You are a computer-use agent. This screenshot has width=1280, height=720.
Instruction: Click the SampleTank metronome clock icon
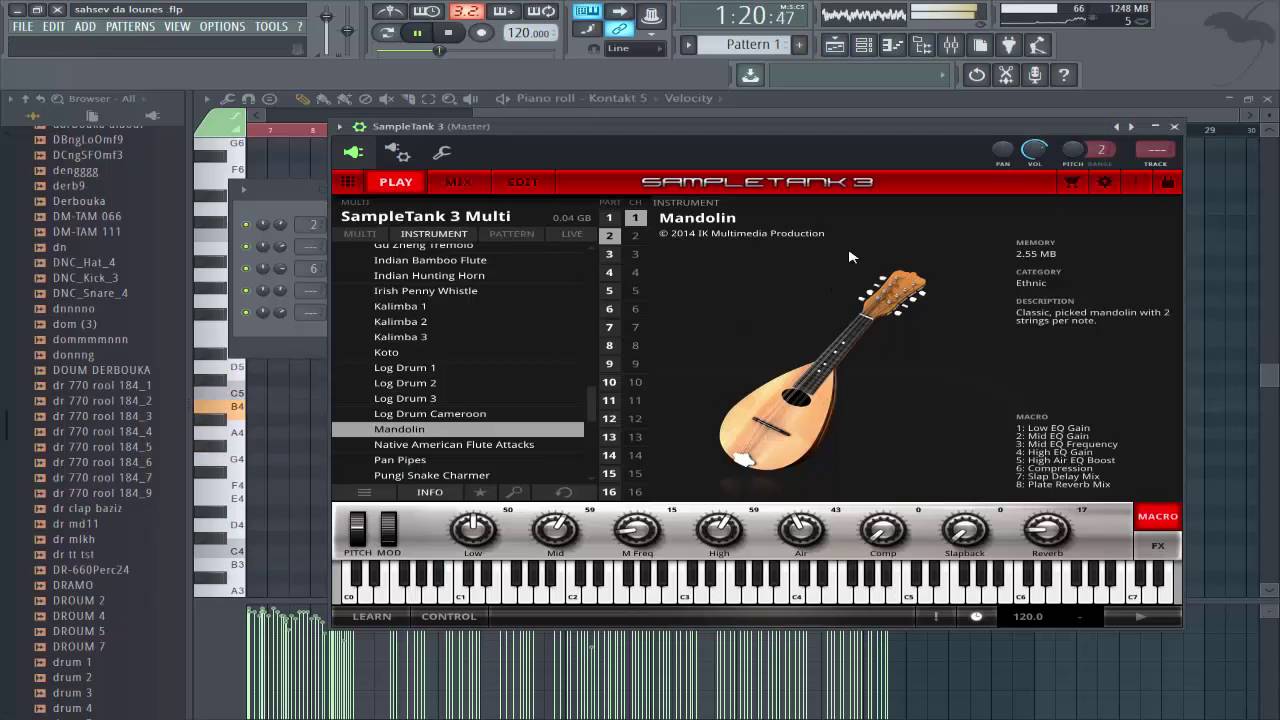click(x=976, y=617)
